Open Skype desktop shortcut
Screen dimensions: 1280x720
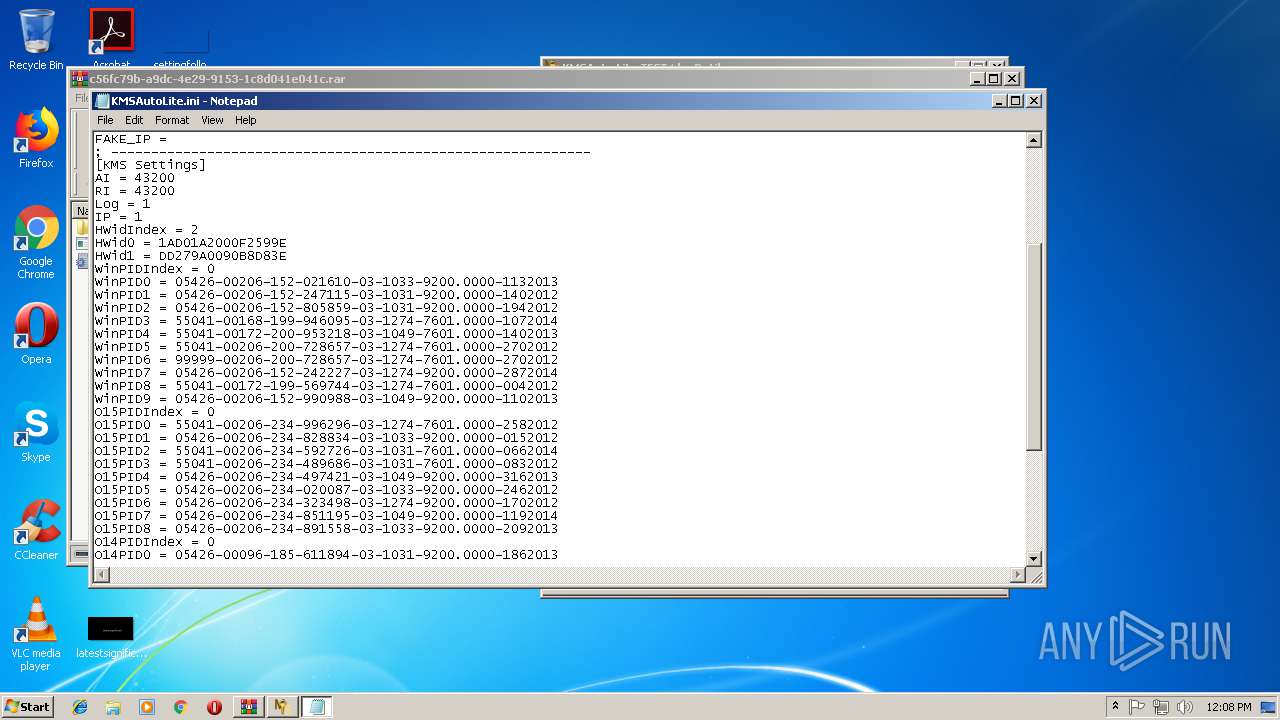point(36,432)
